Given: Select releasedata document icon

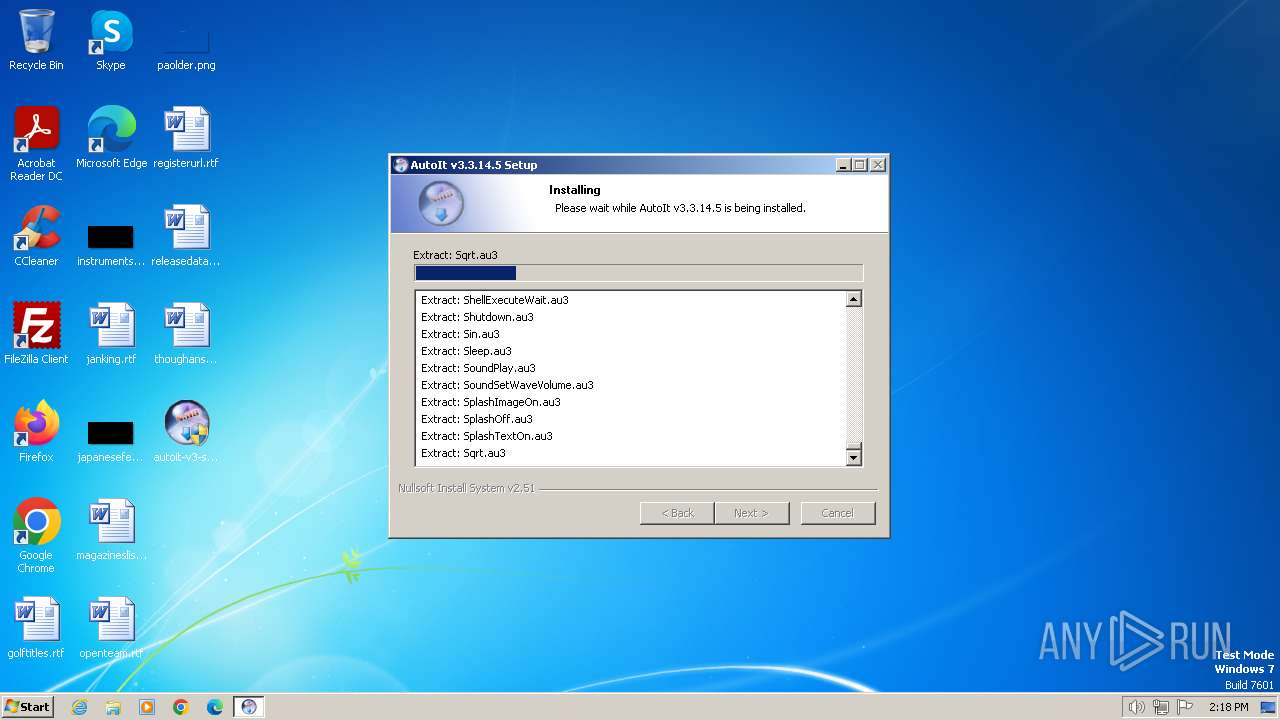Looking at the screenshot, I should pos(186,235).
